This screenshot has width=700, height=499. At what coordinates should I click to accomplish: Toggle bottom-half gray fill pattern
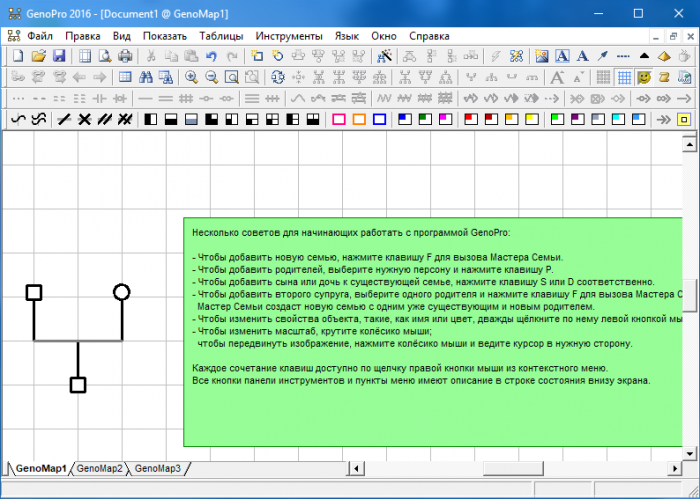click(x=191, y=119)
